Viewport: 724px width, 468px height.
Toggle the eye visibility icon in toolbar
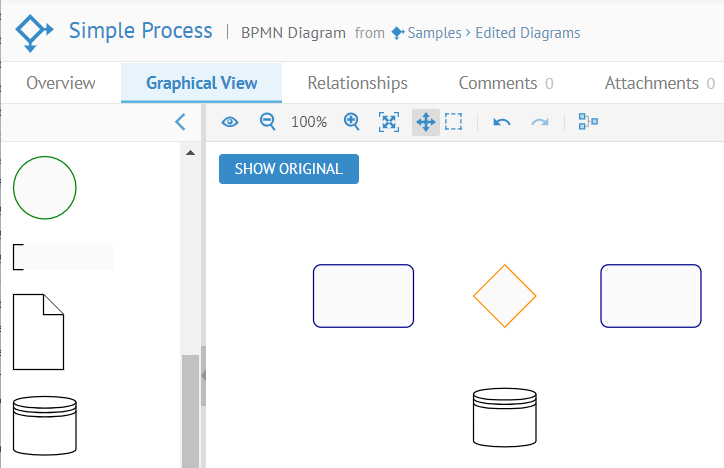point(230,122)
